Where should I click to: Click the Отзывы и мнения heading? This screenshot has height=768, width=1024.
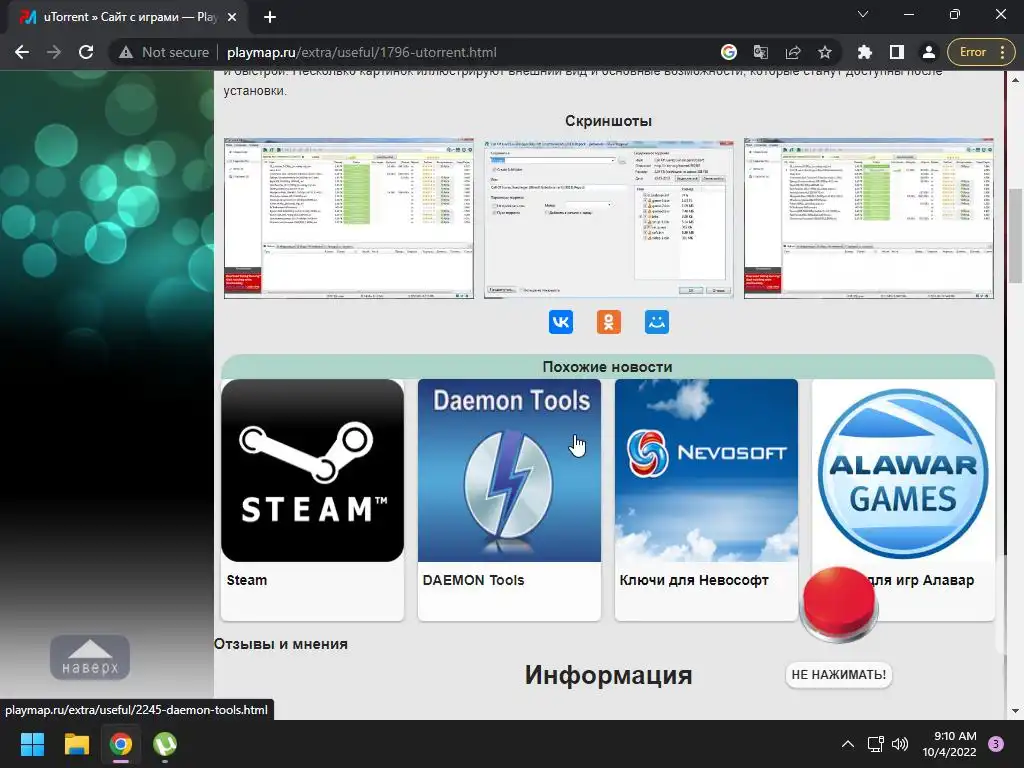[x=281, y=644]
